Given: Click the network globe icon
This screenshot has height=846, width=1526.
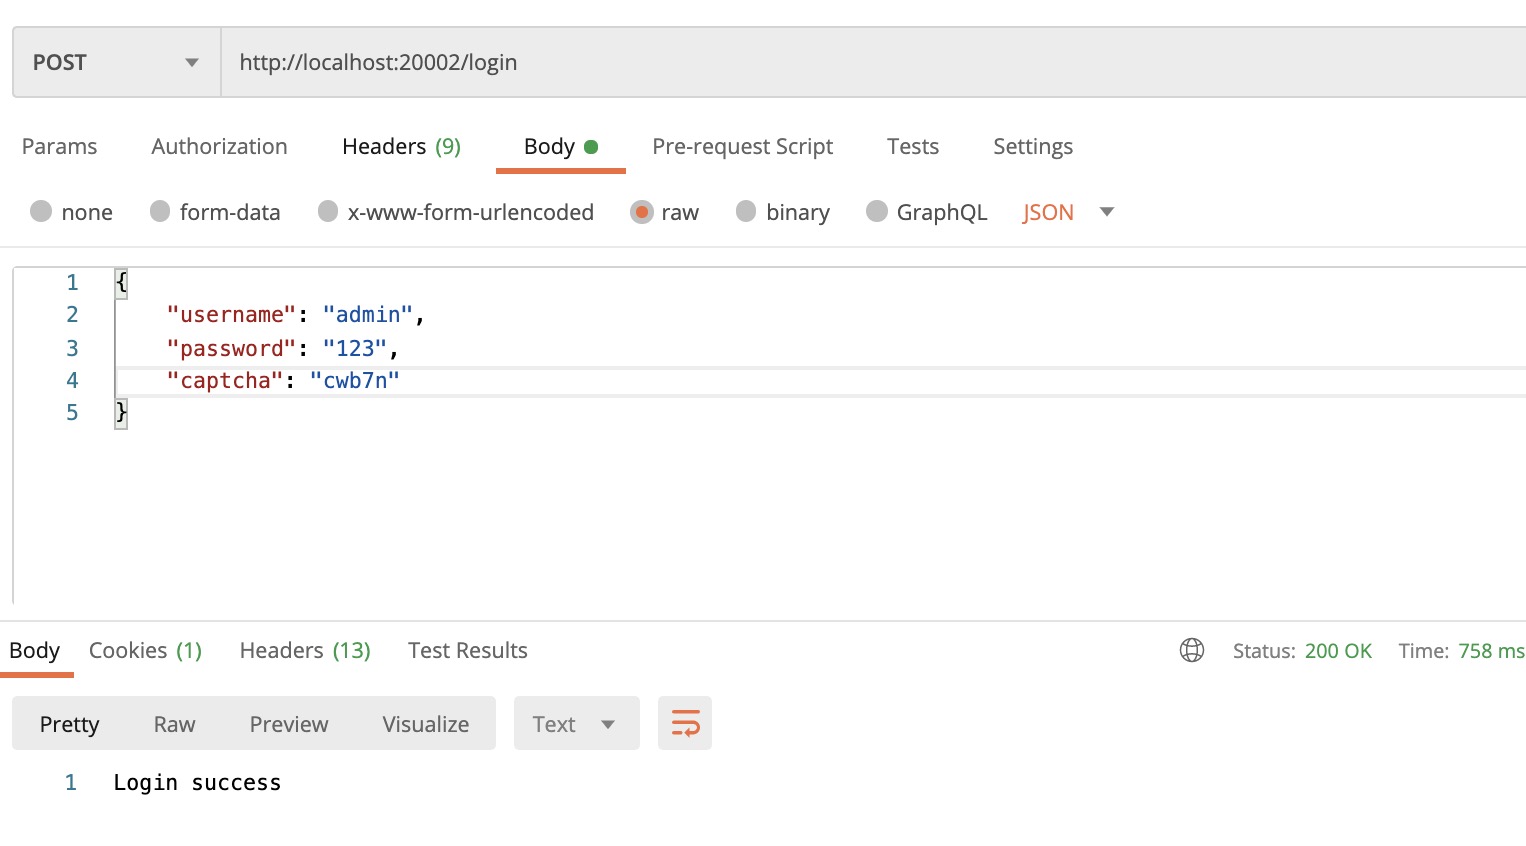Looking at the screenshot, I should (1192, 650).
